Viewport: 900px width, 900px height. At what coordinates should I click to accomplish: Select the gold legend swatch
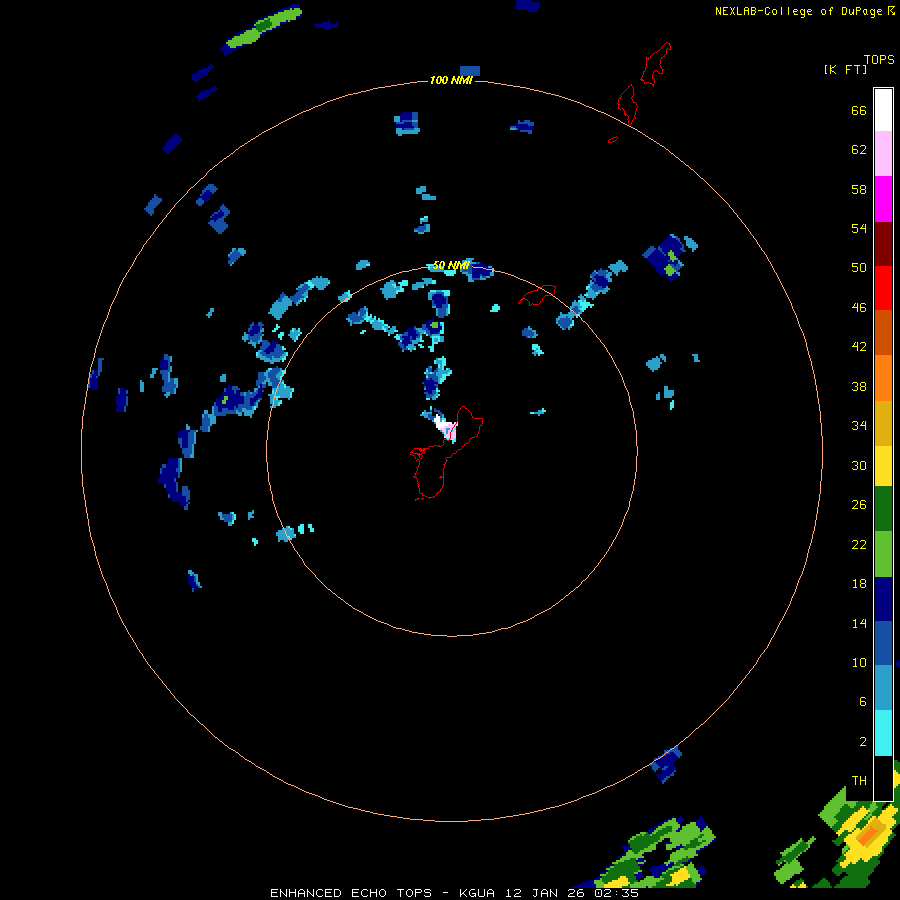coord(883,423)
